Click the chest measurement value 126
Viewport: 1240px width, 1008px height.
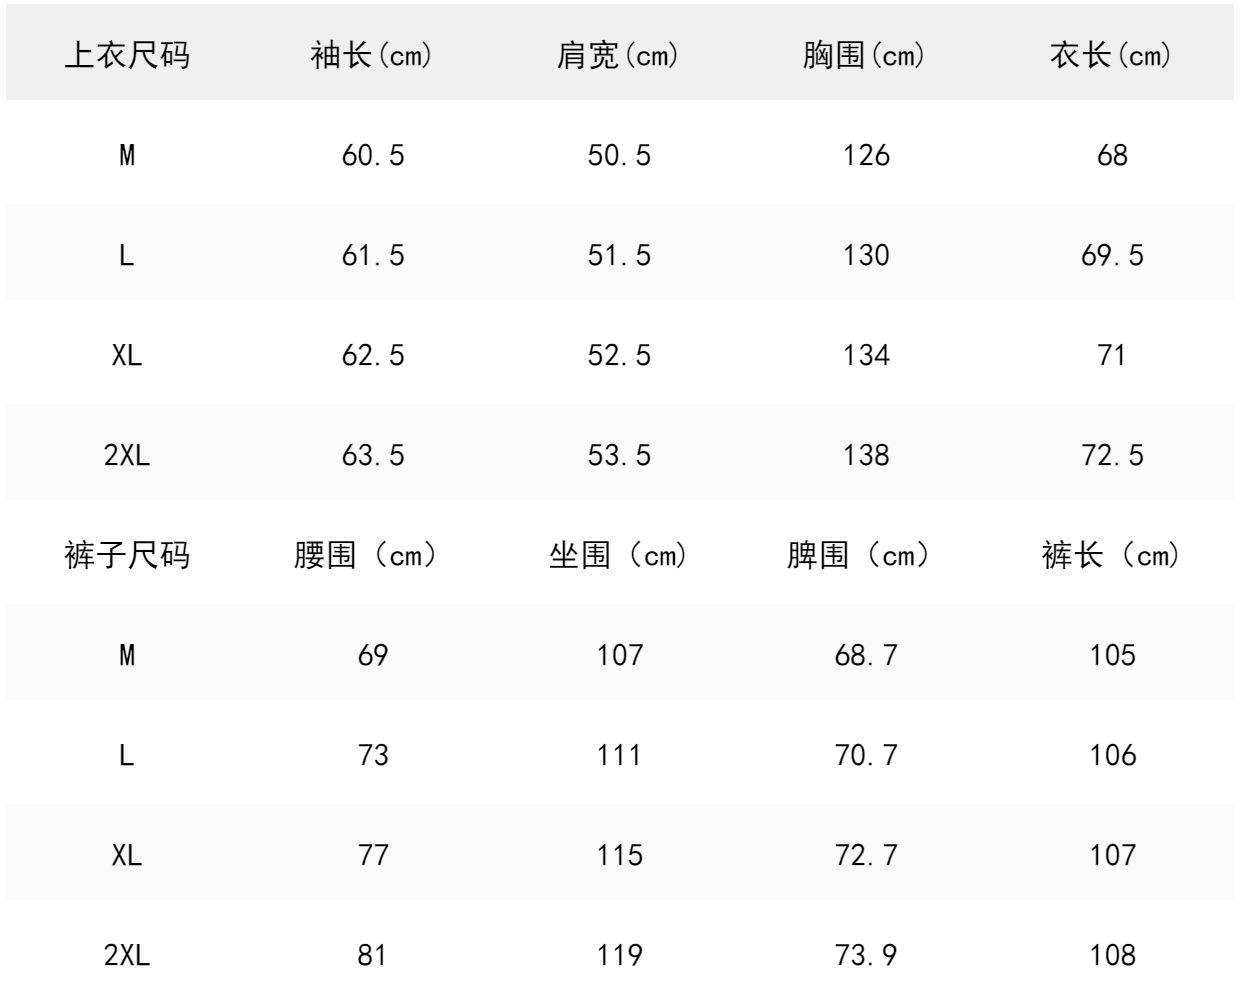tap(865, 155)
